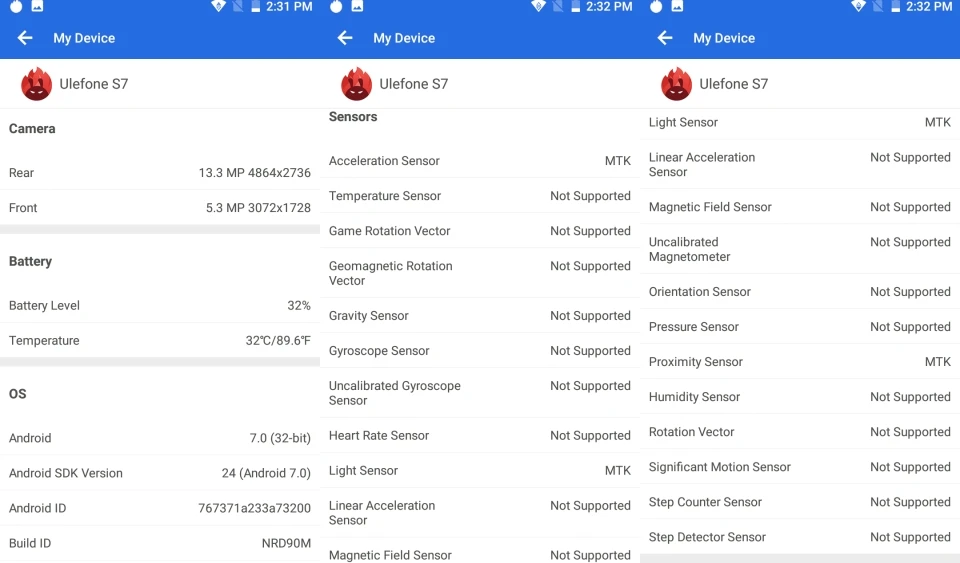Image resolution: width=960 pixels, height=563 pixels.
Task: Tap battery status icon beside 2:31 PM
Action: [255, 7]
